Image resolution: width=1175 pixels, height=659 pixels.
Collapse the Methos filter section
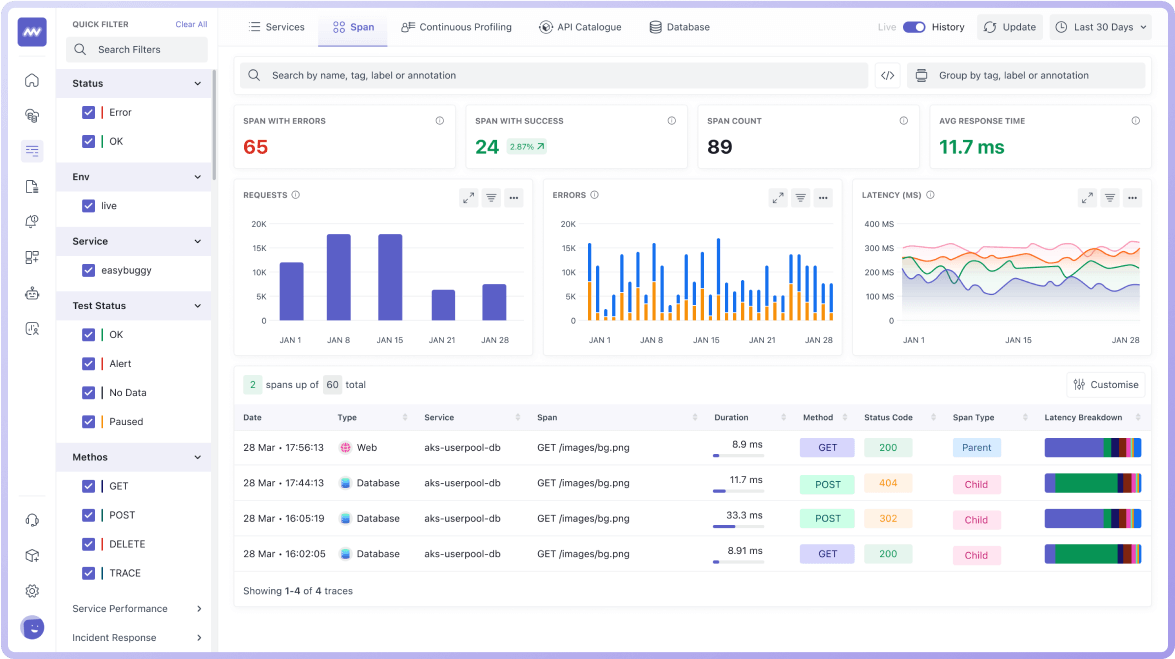point(198,457)
